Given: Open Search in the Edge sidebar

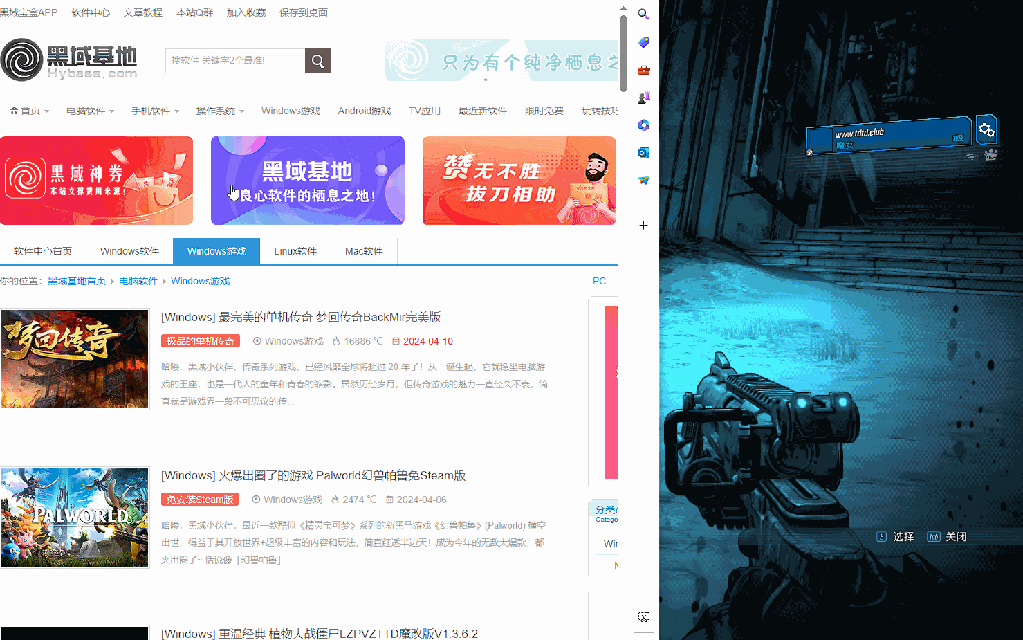Looking at the screenshot, I should 643,14.
